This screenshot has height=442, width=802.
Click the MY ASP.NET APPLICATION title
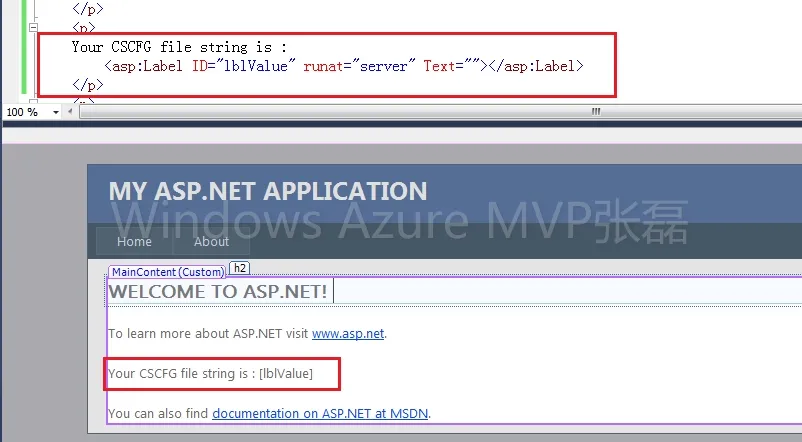pyautogui.click(x=268, y=191)
